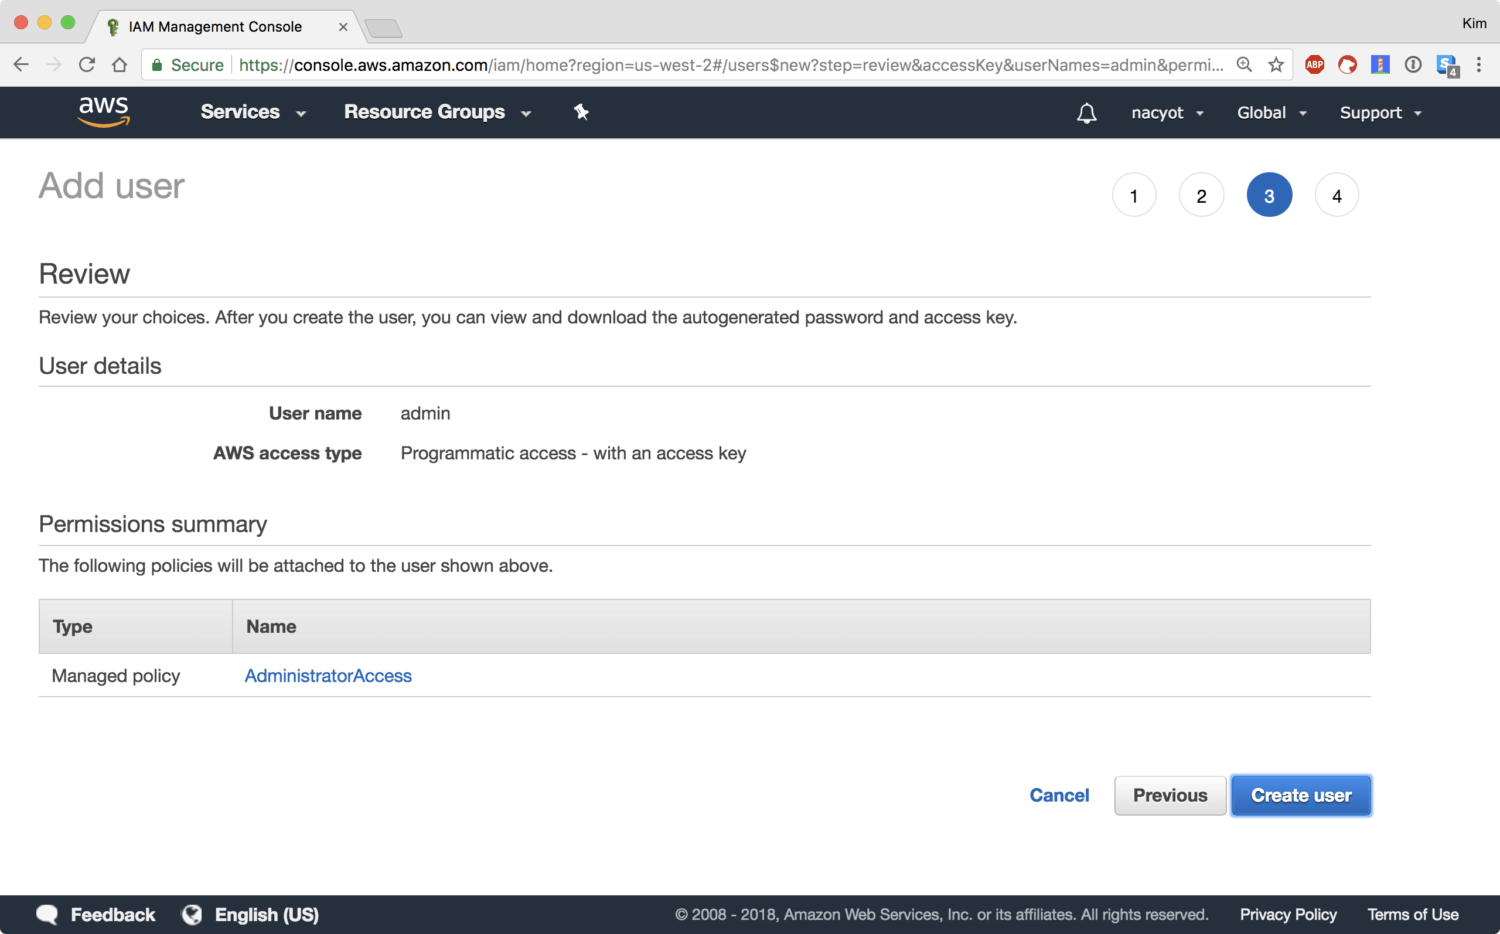This screenshot has height=934, width=1500.
Task: Click the pin shortcuts icon in navbar
Action: pos(581,112)
